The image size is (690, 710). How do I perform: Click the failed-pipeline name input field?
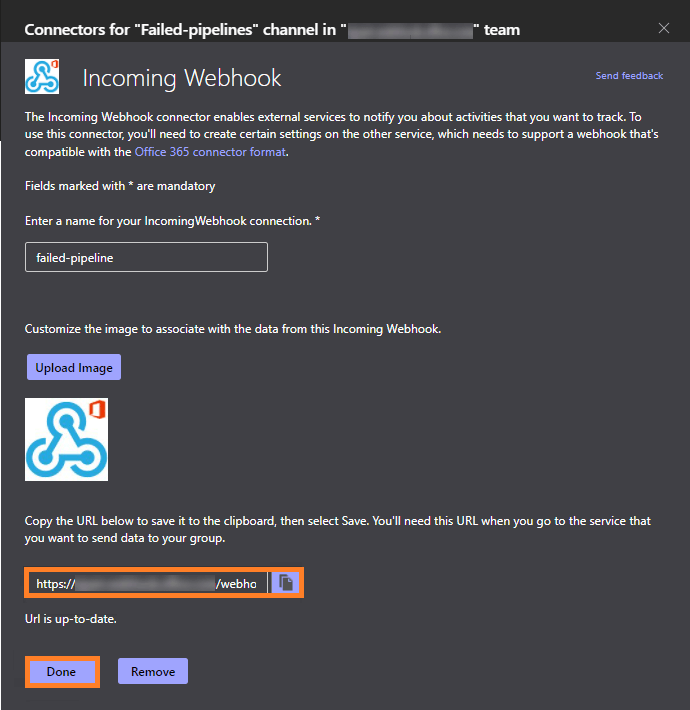pos(146,257)
